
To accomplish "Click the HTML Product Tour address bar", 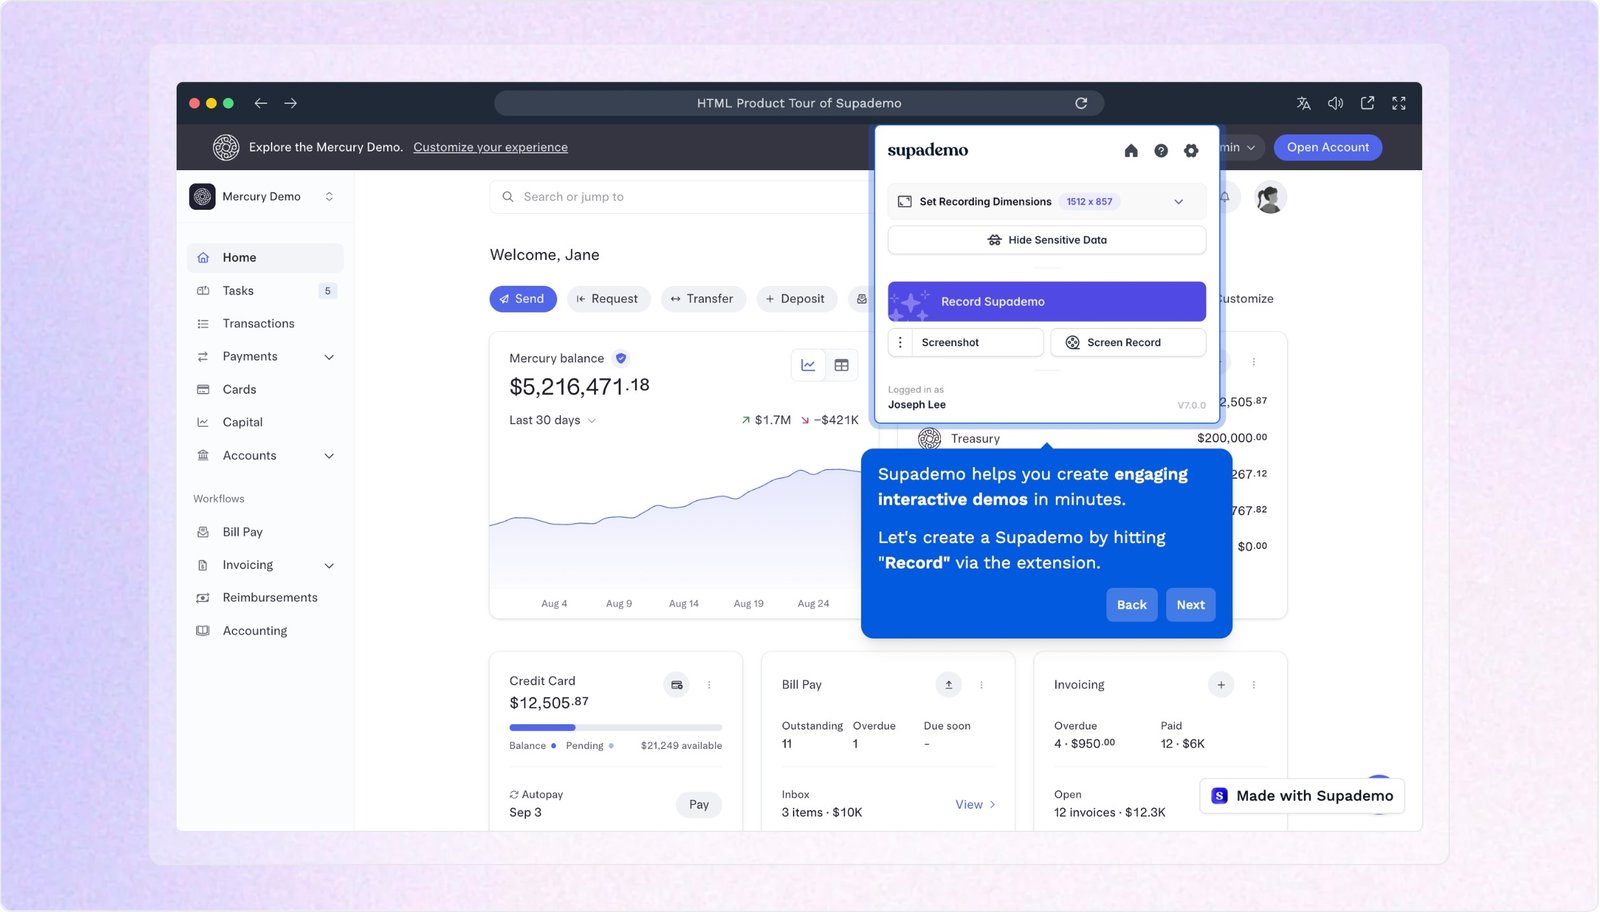I will coord(799,103).
